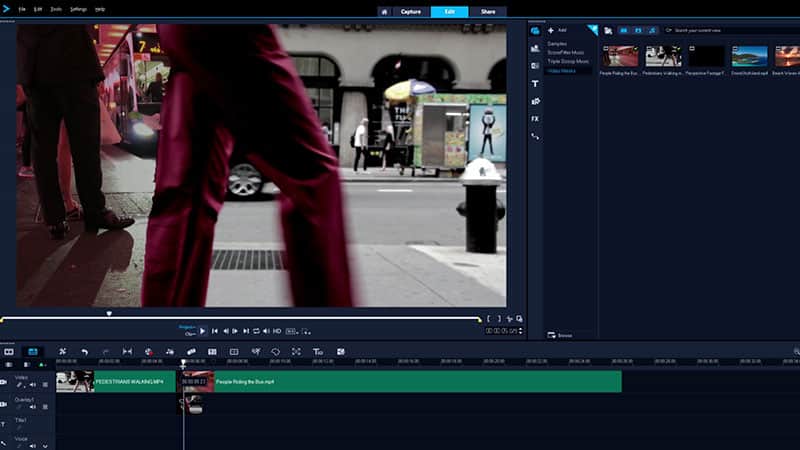This screenshot has height=450, width=800.
Task: Select the Media library sidebar icon
Action: 535,31
